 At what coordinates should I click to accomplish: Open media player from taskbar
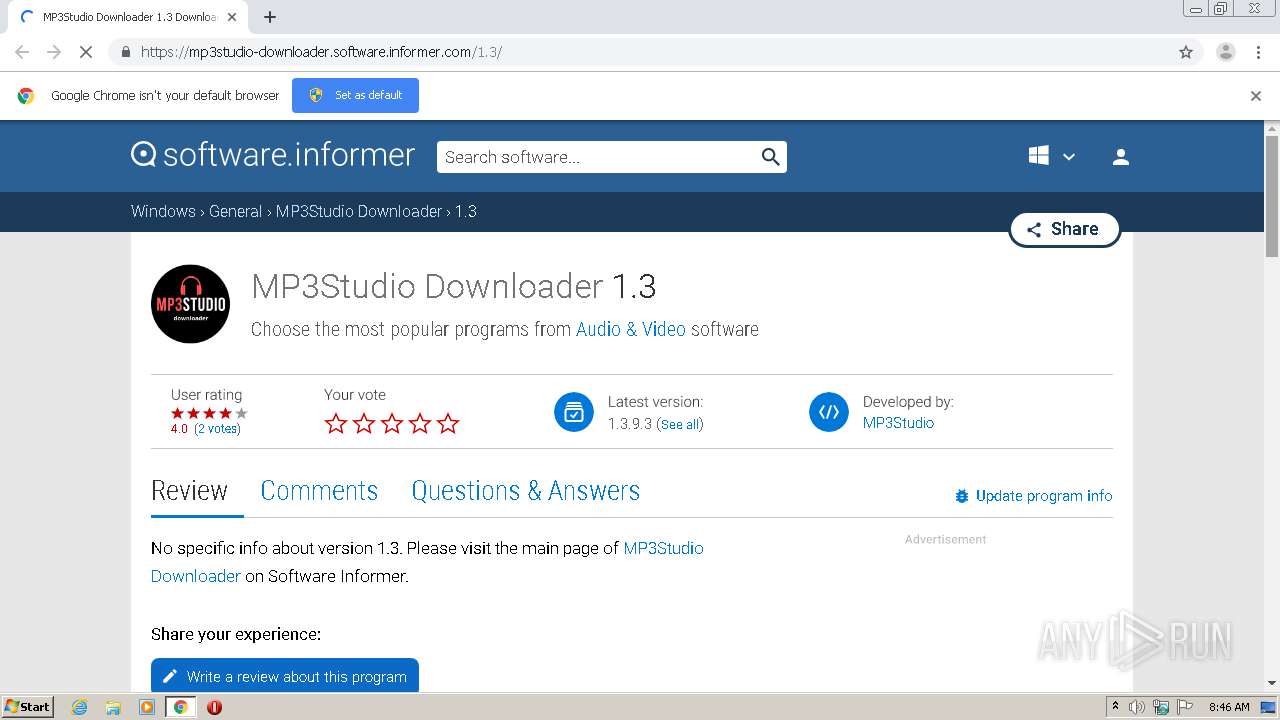147,707
